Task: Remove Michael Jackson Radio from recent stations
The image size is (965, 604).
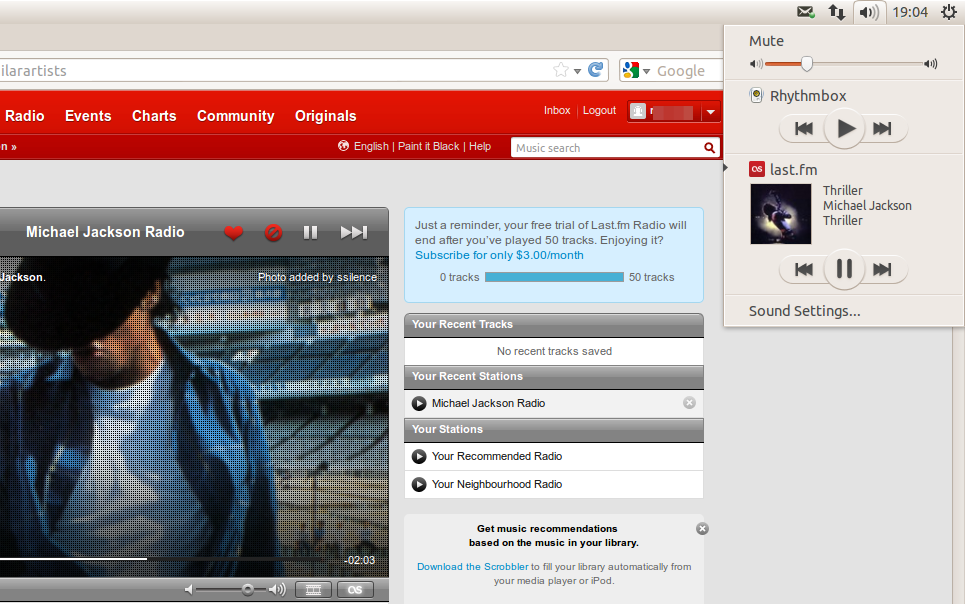Action: click(689, 403)
